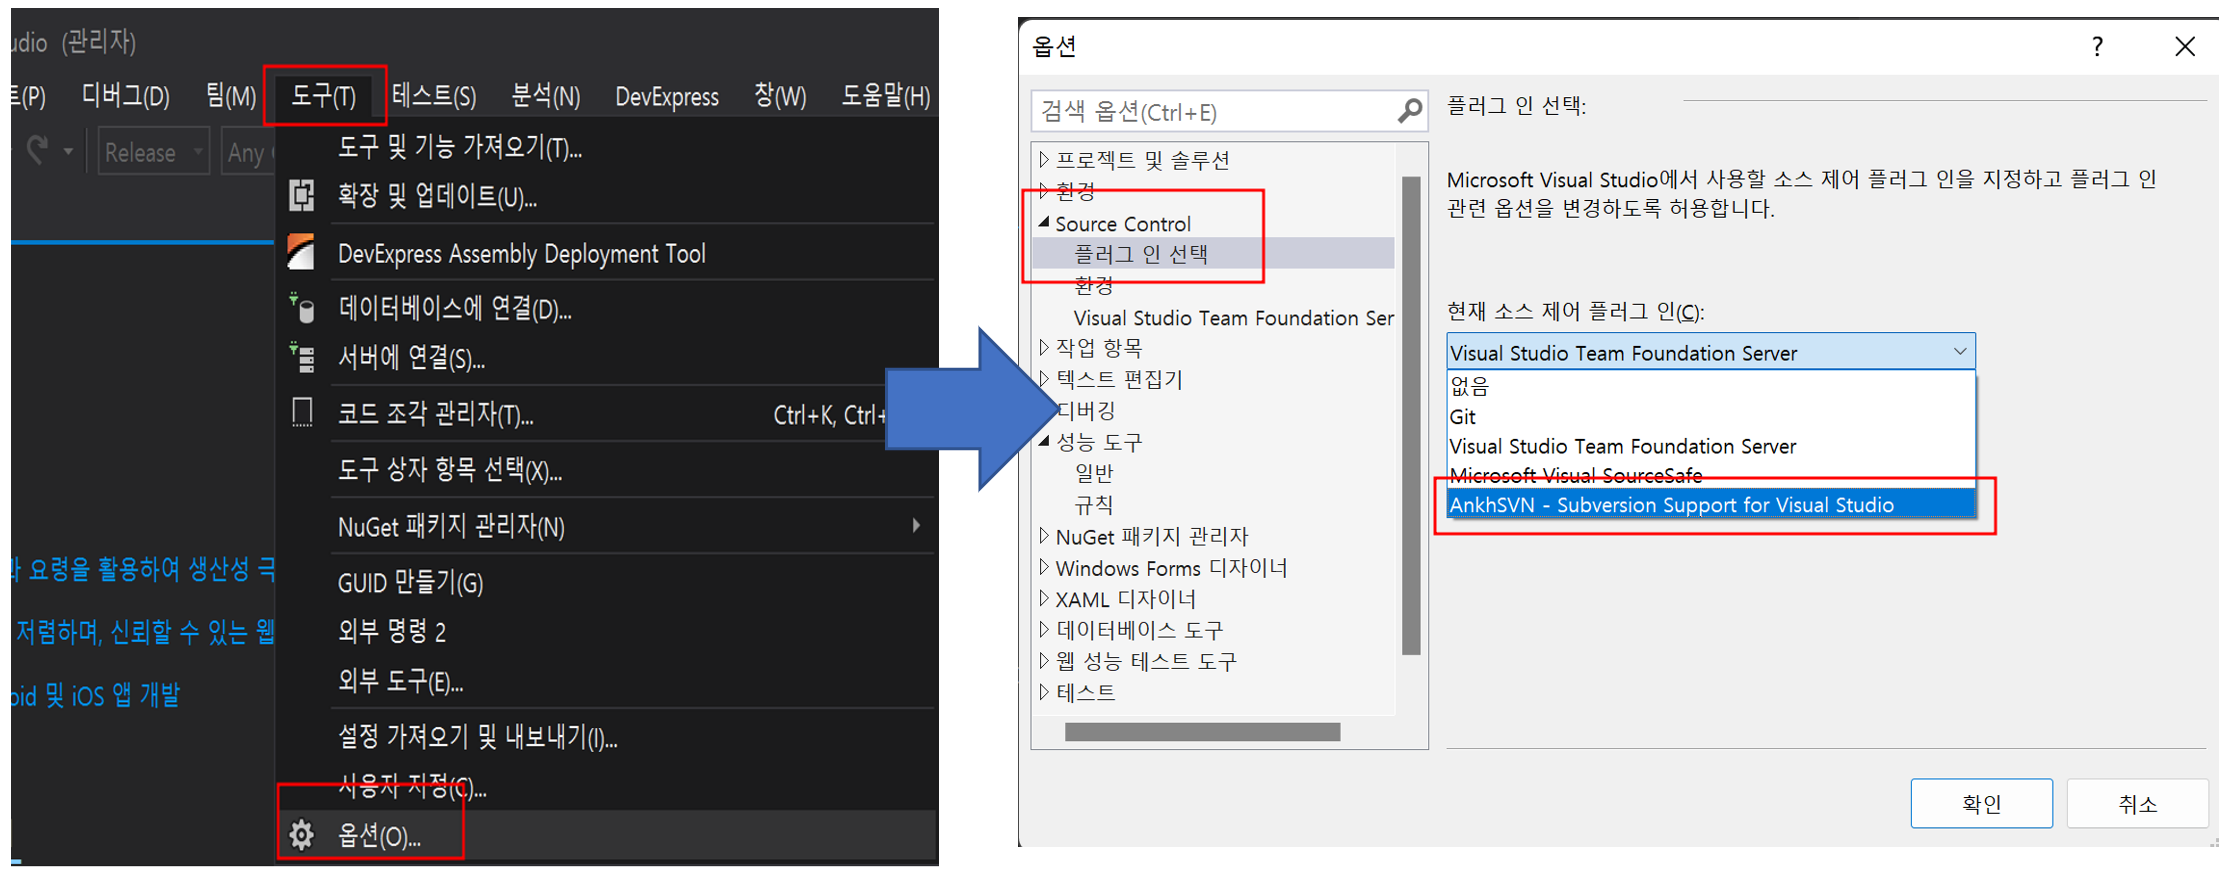Open the 디버그(D) menu
2230x877 pixels.
click(x=126, y=96)
